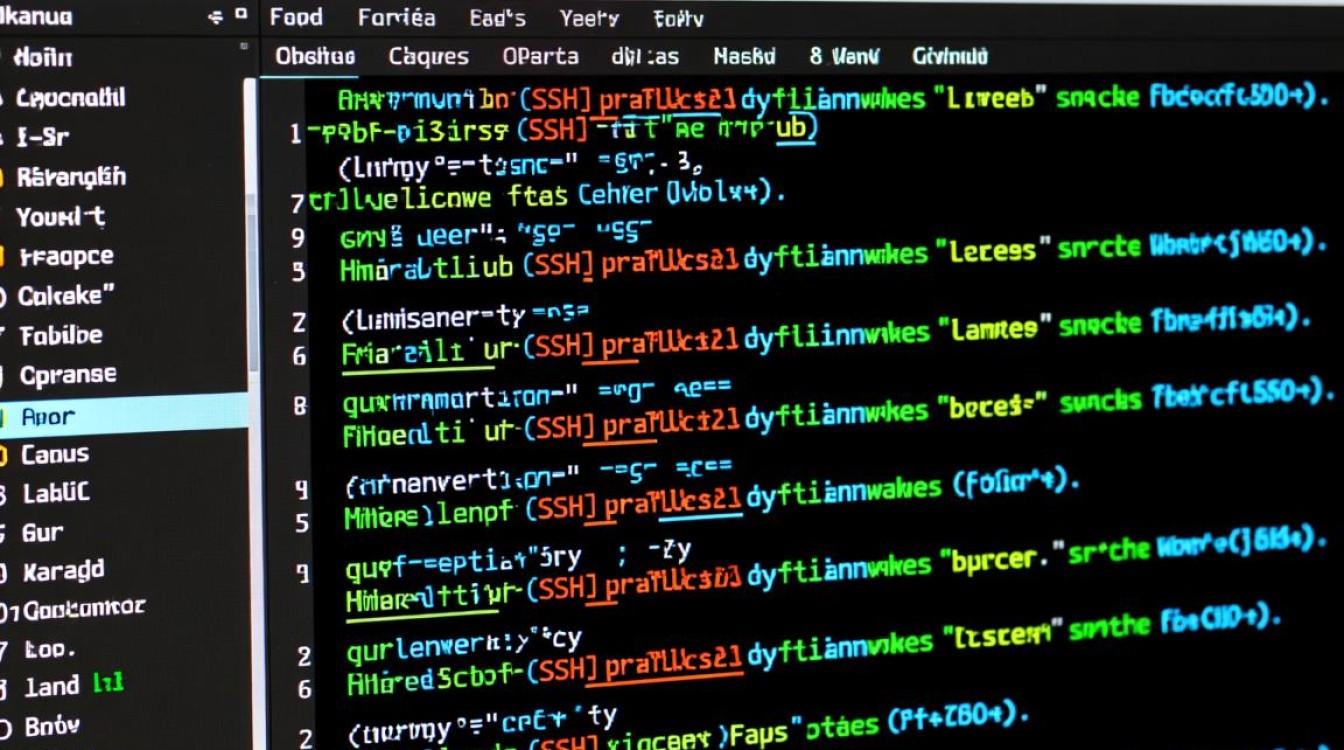
Task: Select Xaragd in the sidebar list
Action: [x=63, y=572]
